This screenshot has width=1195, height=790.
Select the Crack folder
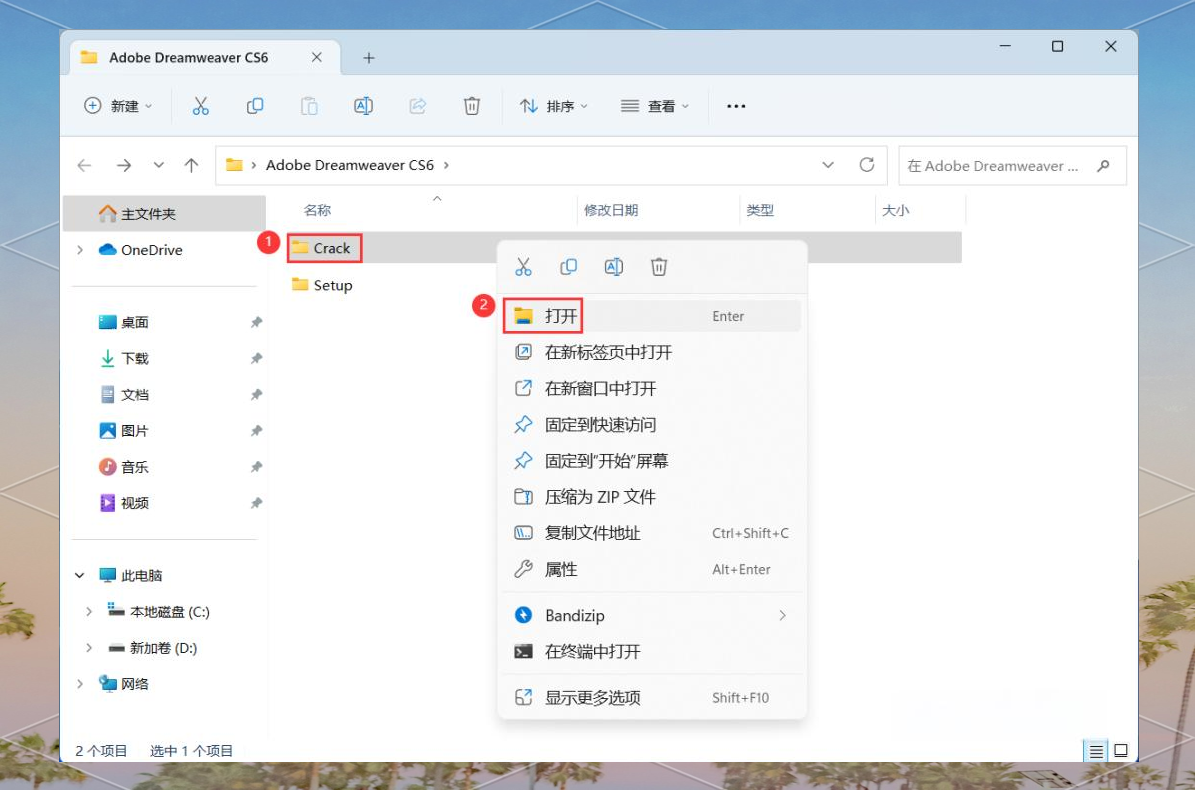click(x=321, y=248)
